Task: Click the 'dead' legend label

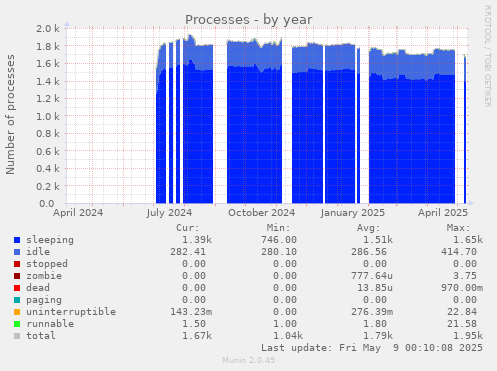Action: 38,288
